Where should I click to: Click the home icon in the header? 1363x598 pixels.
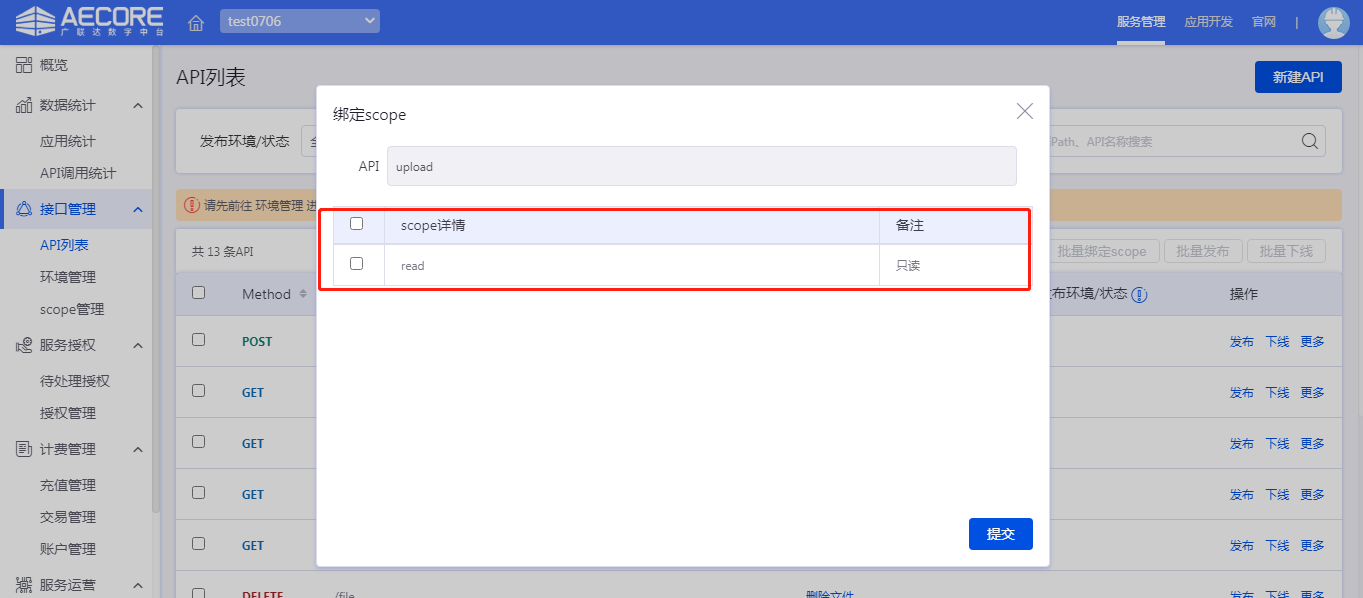(196, 22)
